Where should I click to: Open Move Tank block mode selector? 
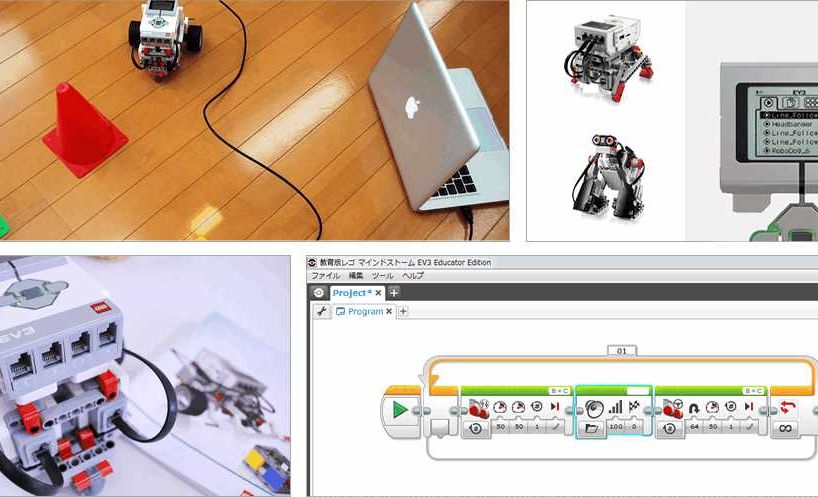(x=476, y=429)
